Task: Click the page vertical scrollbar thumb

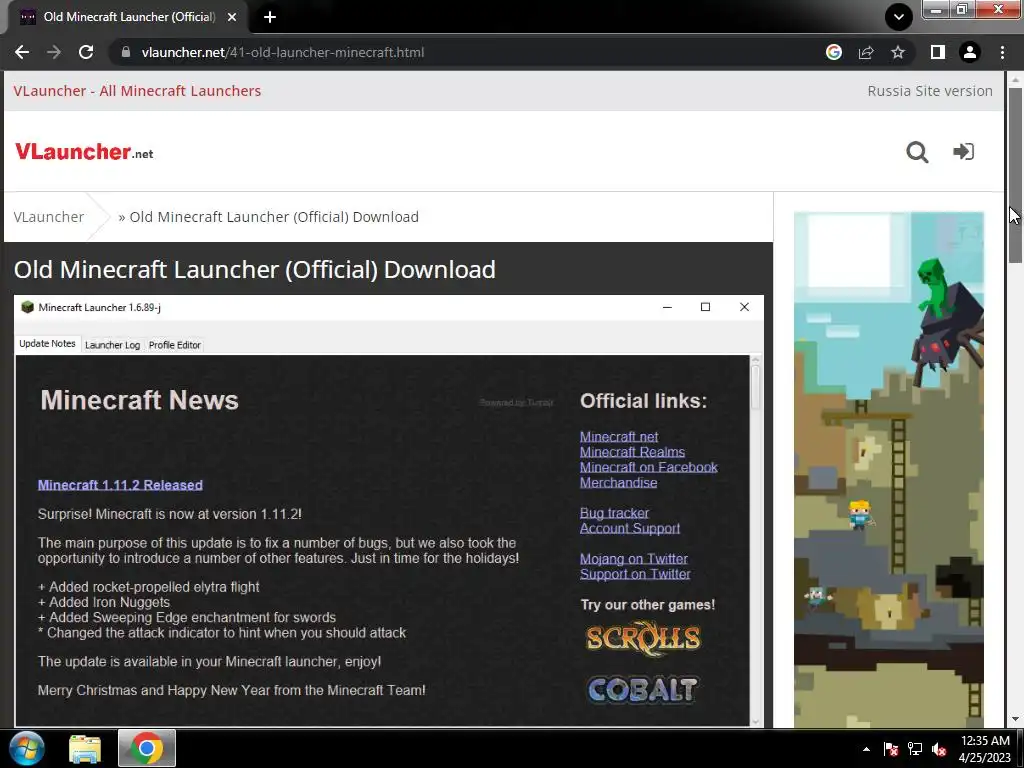Action: pos(1014,175)
